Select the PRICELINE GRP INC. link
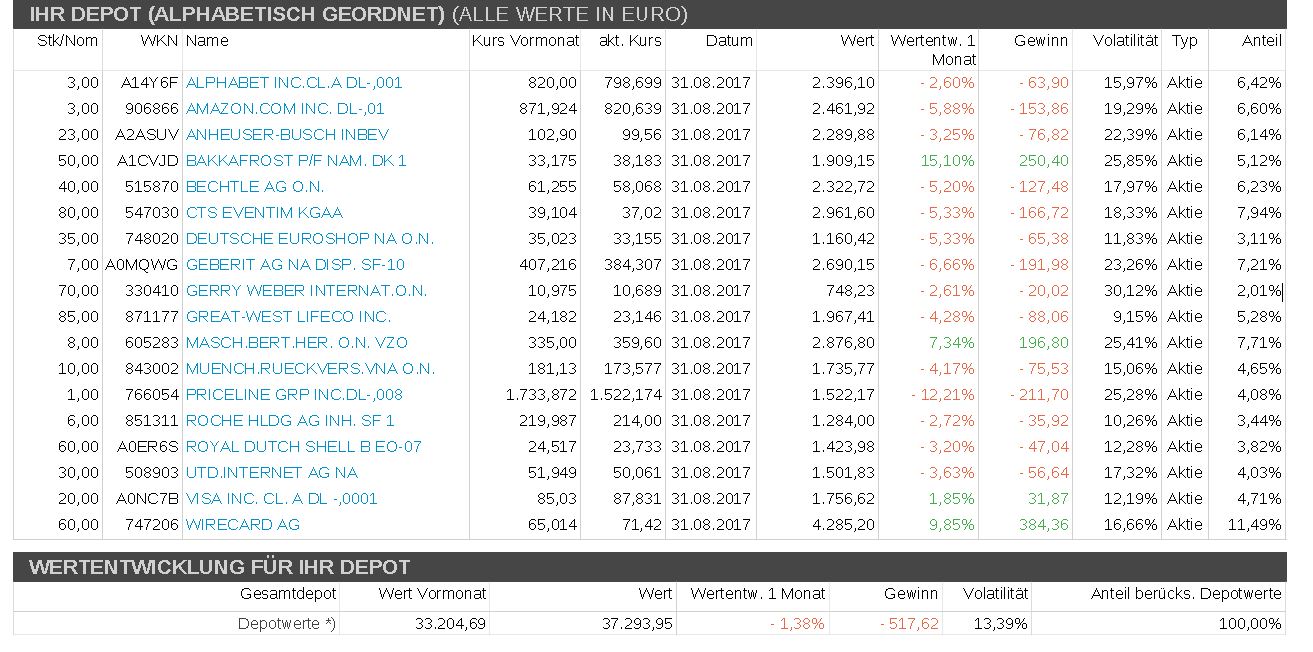The width and height of the screenshot is (1313, 652). click(294, 395)
